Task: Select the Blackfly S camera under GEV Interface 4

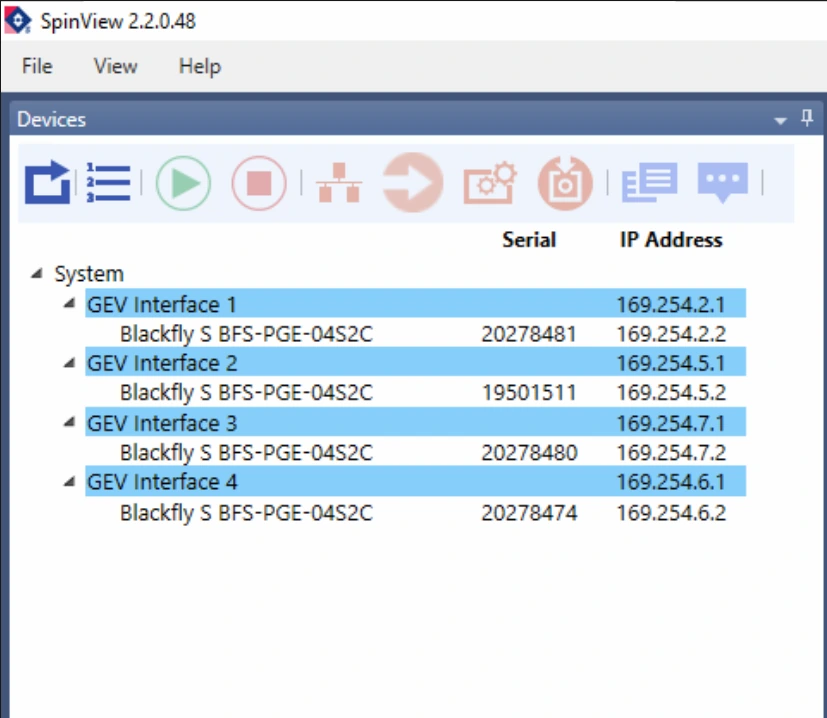Action: pyautogui.click(x=246, y=513)
